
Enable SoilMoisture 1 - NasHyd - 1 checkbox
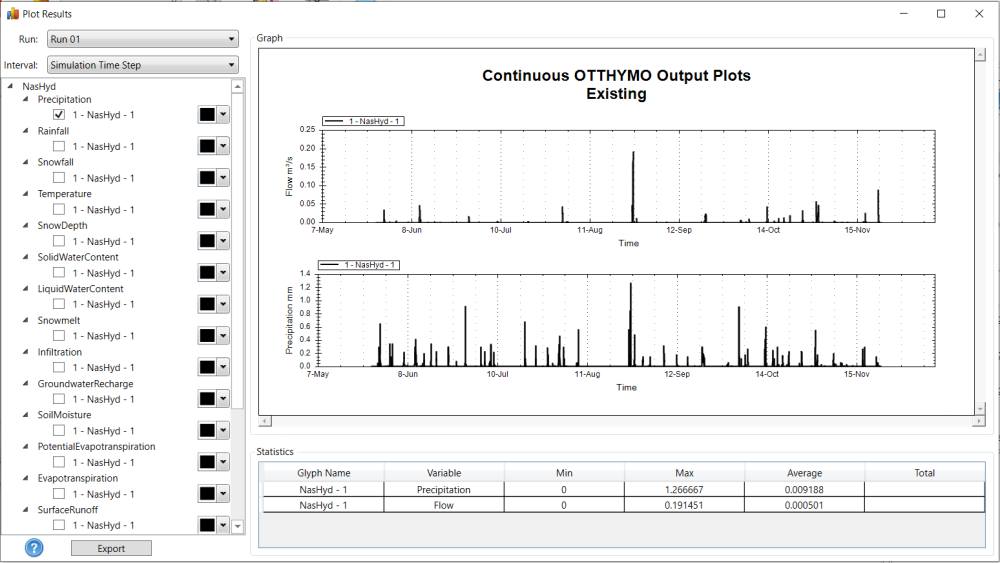click(59, 430)
